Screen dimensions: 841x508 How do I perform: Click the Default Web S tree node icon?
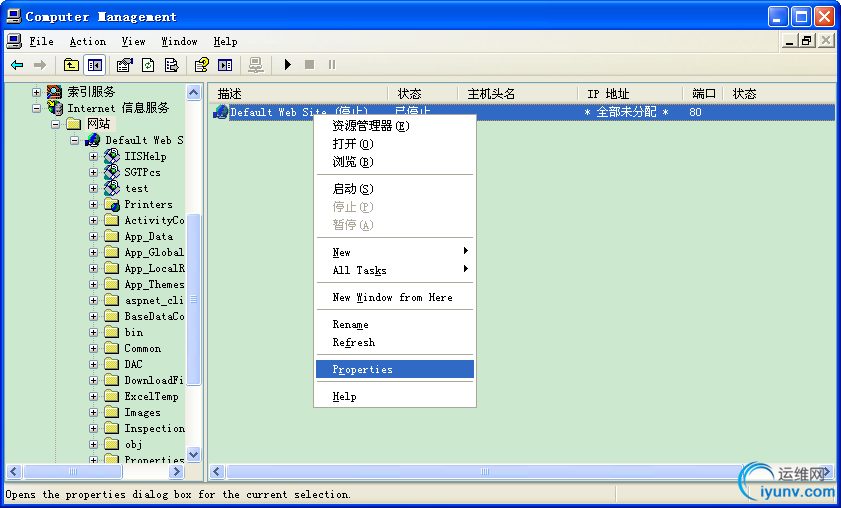pos(93,140)
